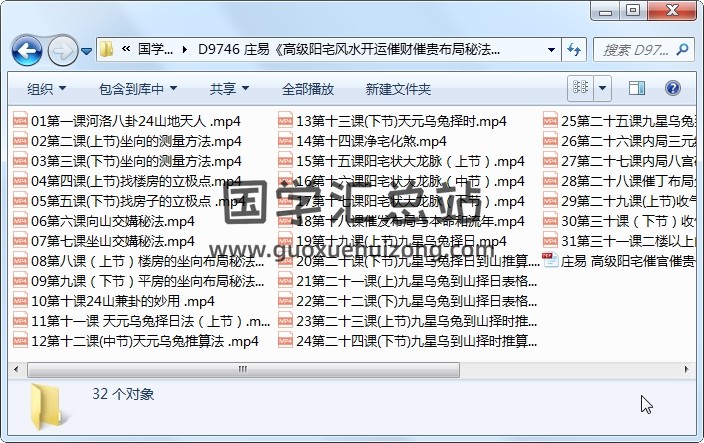This screenshot has width=704, height=443.
Task: Select MP4 icon of 26第二十六课内局三元
Action: pos(550,141)
